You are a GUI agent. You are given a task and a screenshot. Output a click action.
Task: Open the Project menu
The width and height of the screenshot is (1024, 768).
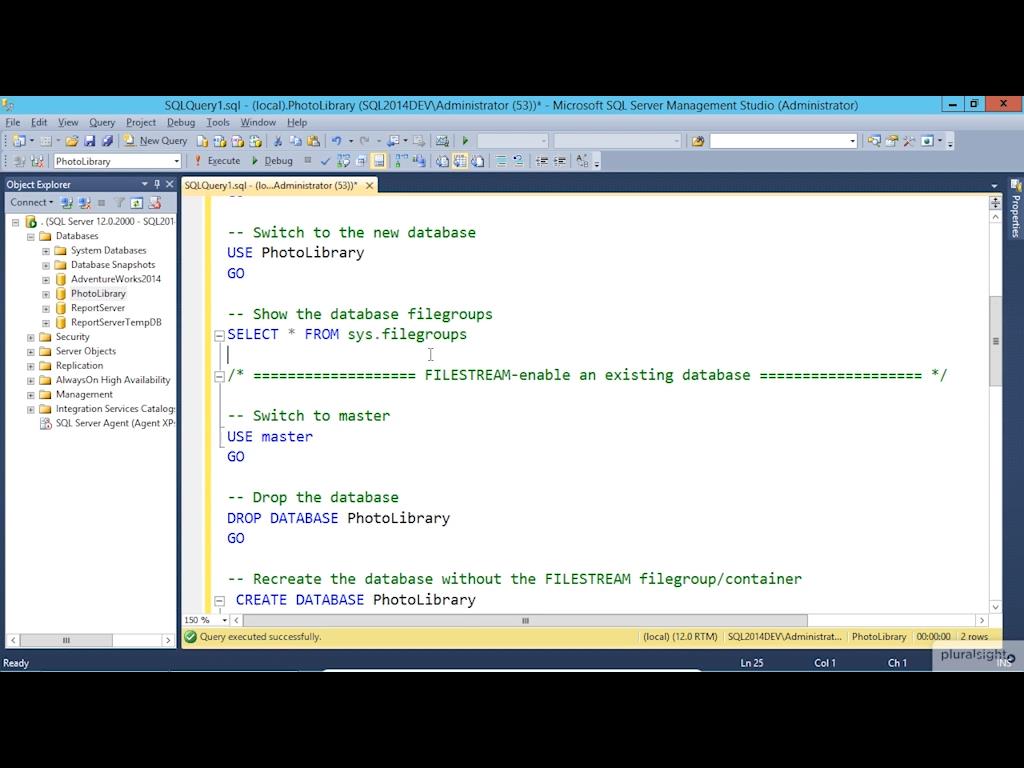coord(140,122)
